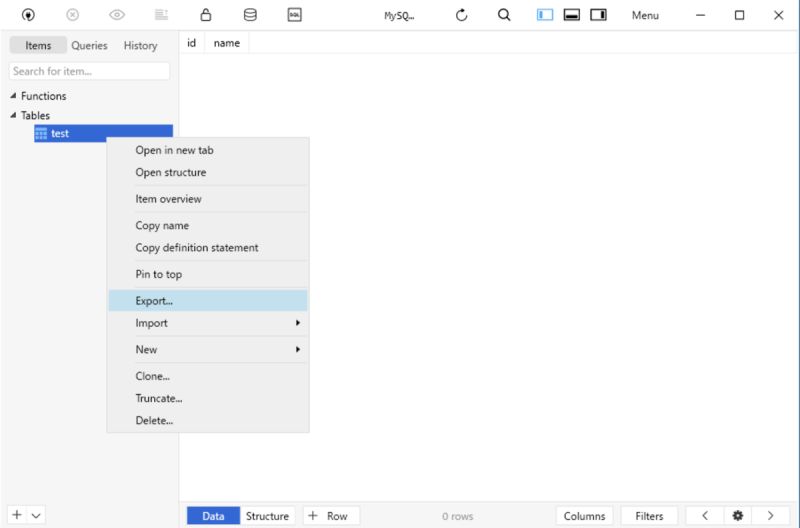Open the Columns button

[585, 516]
